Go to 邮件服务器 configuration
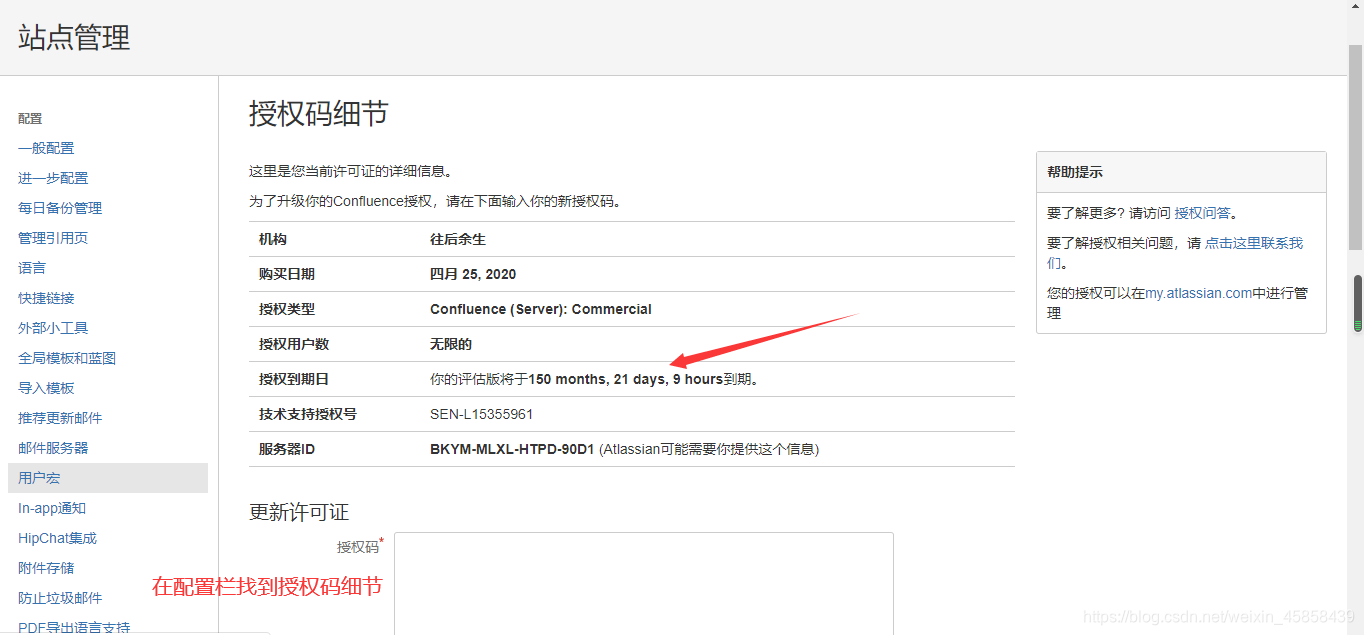Image resolution: width=1364 pixels, height=635 pixels. point(53,448)
